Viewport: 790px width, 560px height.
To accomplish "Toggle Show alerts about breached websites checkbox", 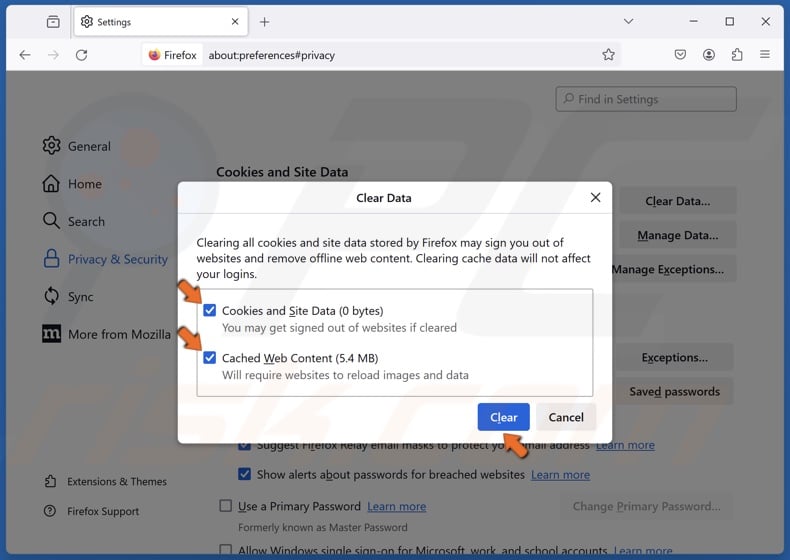I will click(244, 474).
